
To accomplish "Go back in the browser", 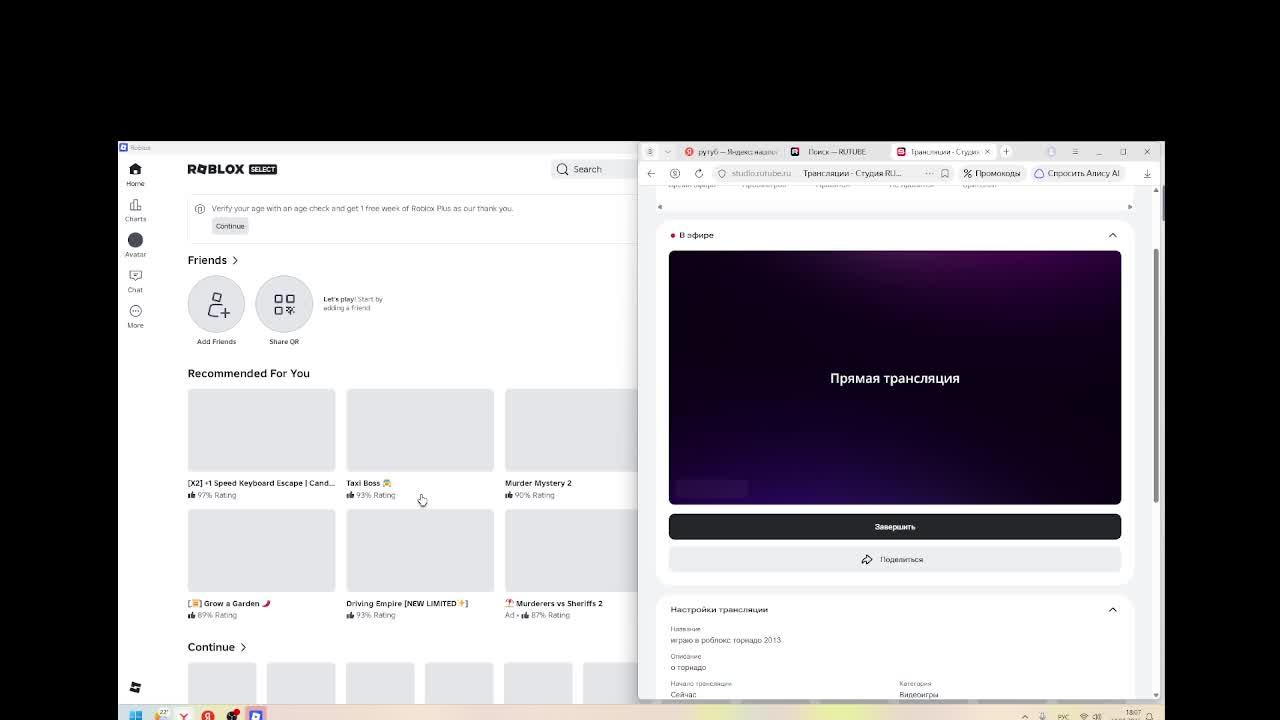I will pyautogui.click(x=651, y=173).
